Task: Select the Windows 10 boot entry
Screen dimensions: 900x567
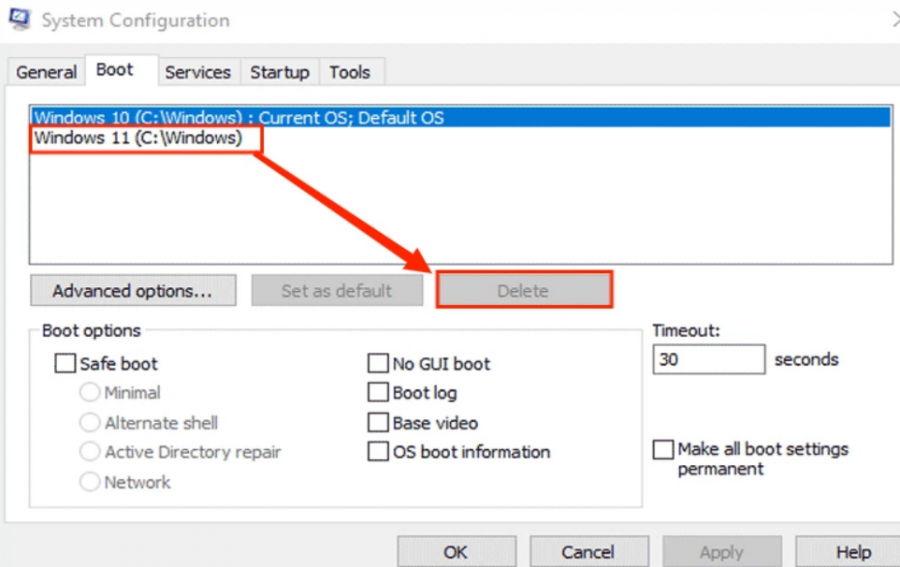Action: coord(239,117)
